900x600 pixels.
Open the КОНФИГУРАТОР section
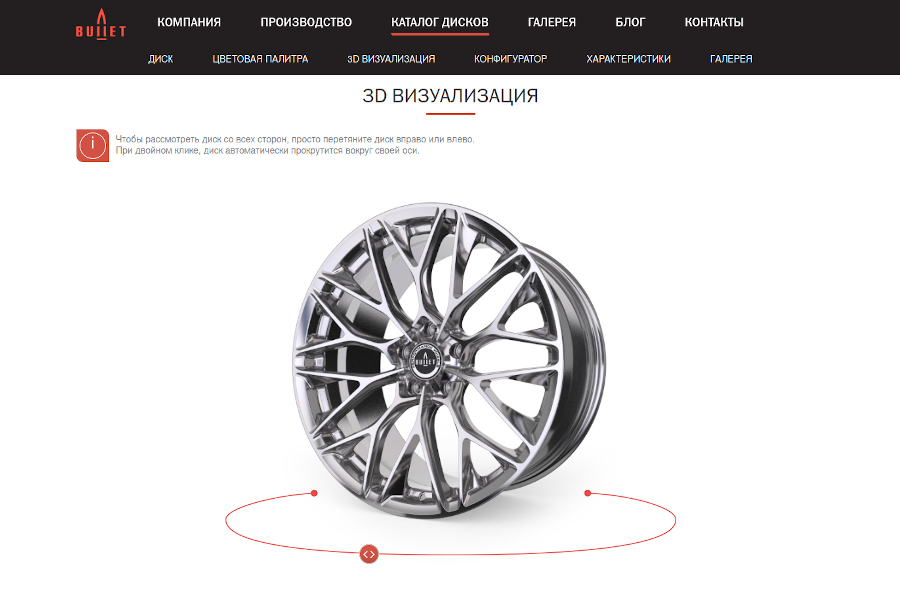(x=510, y=59)
